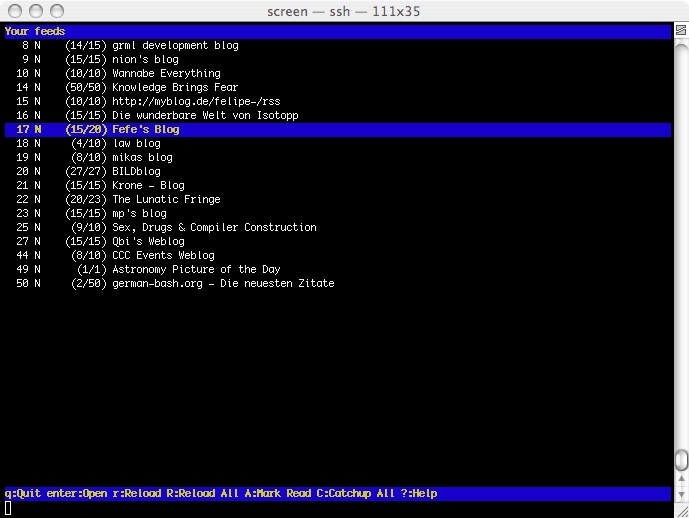Click the minimize window button
The width and height of the screenshot is (689, 518).
36,11
